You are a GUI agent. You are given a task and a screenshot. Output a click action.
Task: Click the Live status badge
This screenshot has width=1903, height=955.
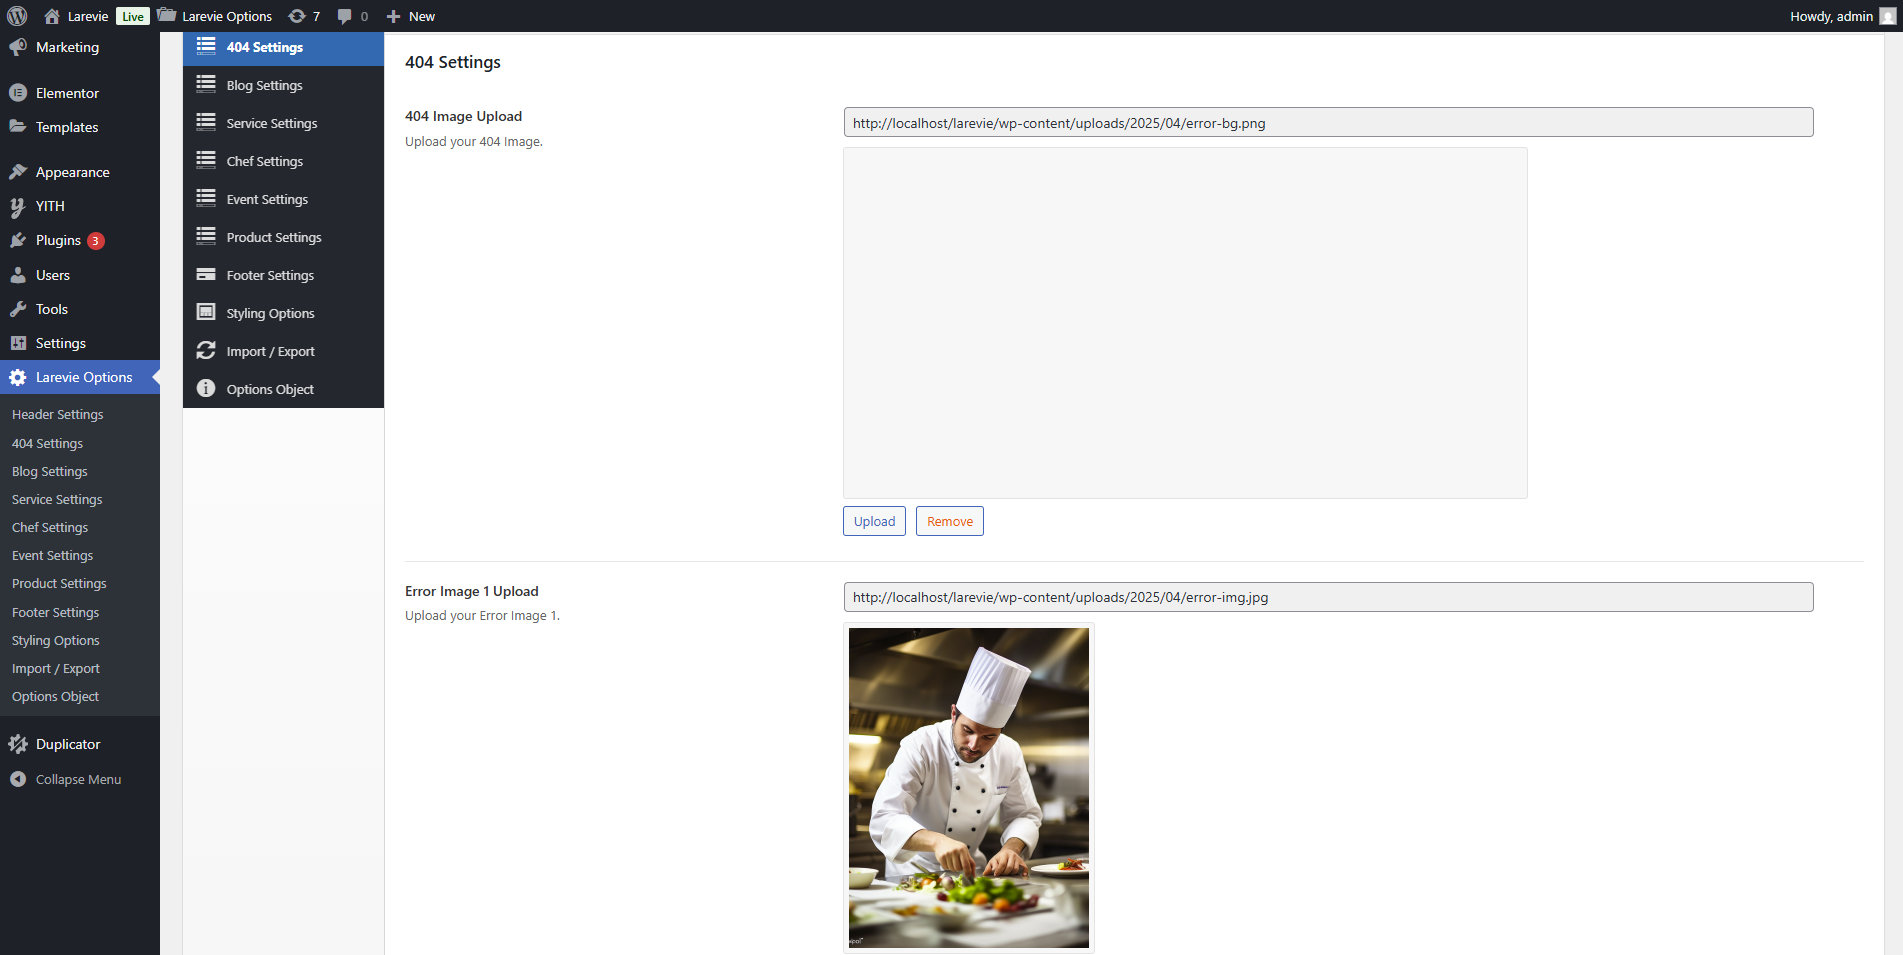(x=133, y=16)
